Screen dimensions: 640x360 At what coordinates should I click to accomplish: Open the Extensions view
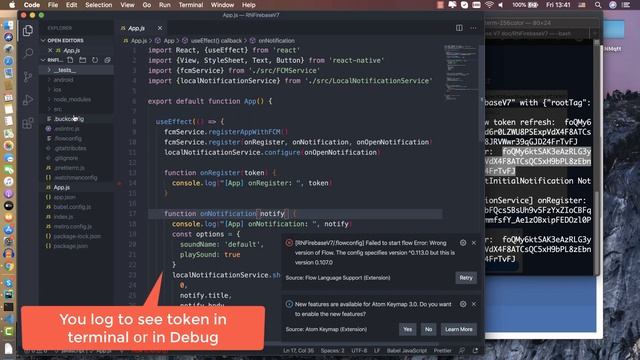[x=28, y=123]
